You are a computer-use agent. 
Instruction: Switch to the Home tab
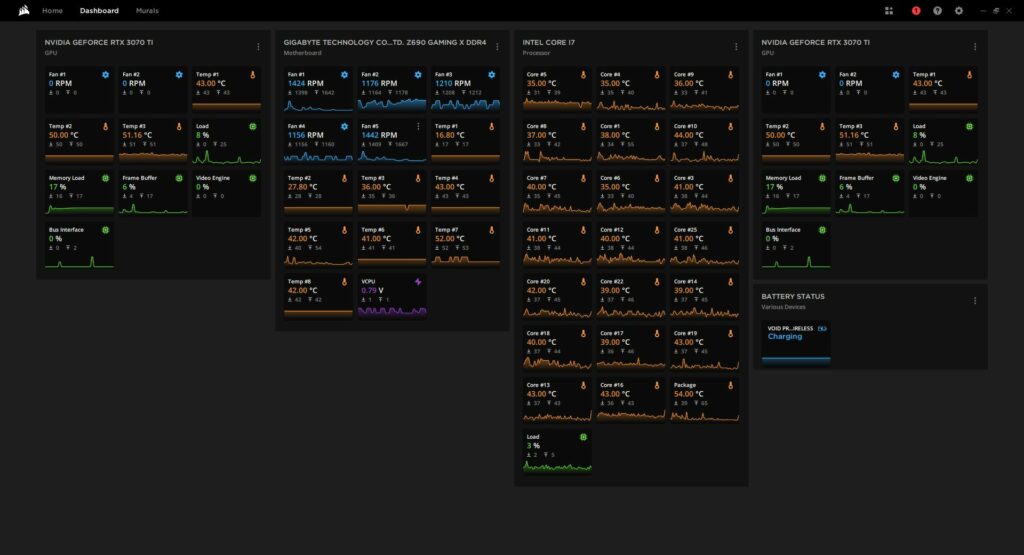[x=52, y=10]
